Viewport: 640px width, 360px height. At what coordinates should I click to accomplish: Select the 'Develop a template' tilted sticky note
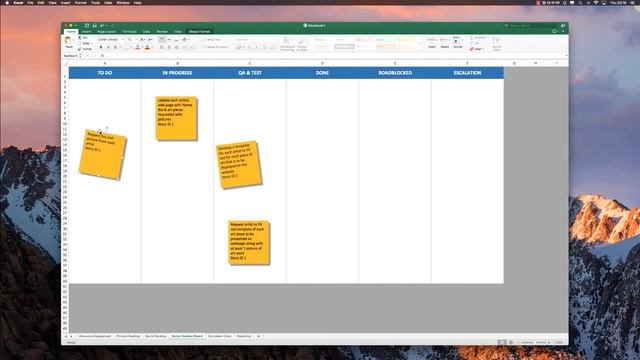239,165
